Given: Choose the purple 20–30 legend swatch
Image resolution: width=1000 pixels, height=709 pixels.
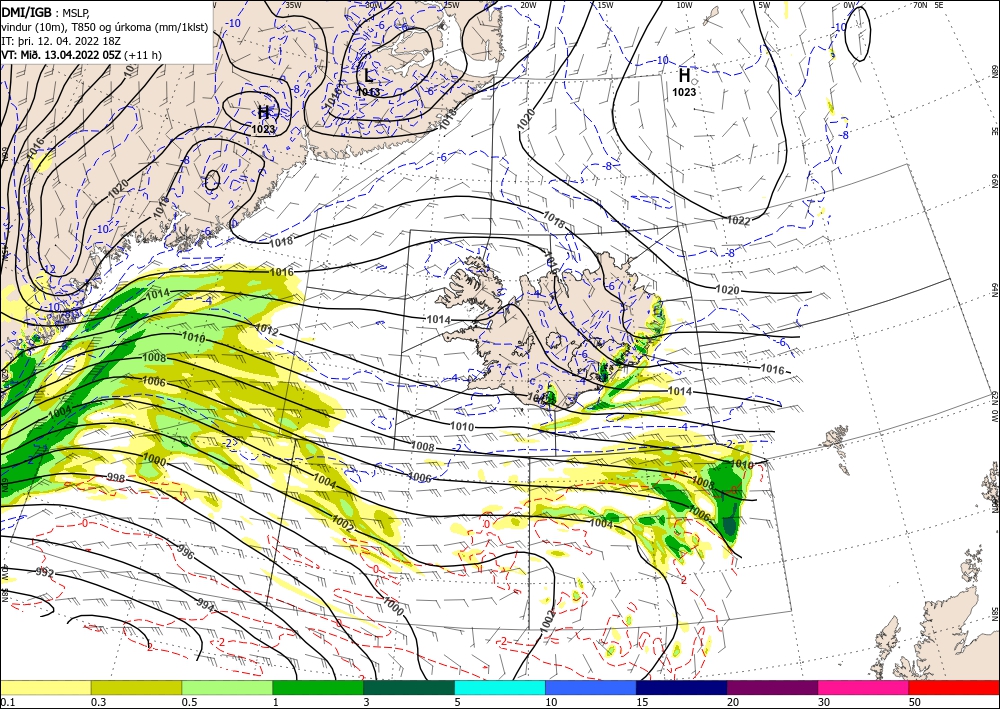Looking at the screenshot, I should [772, 687].
